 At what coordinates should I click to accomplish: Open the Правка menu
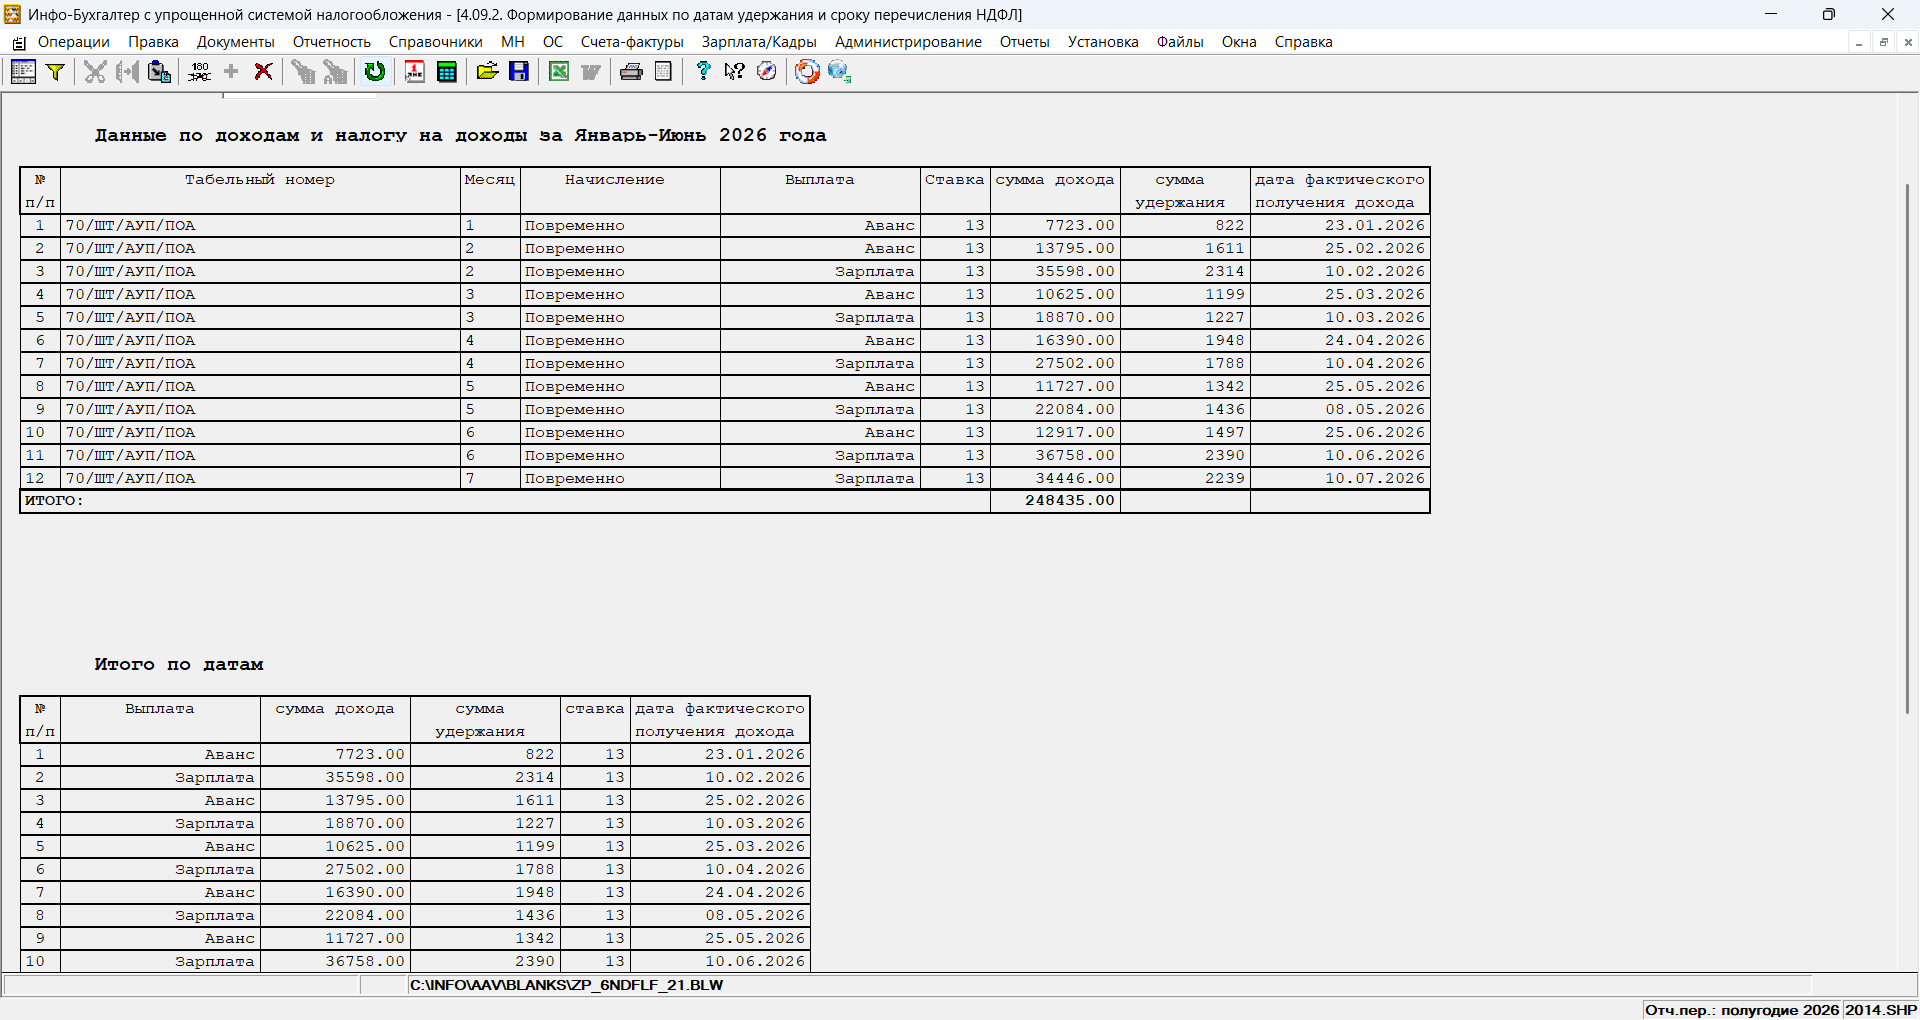[153, 42]
